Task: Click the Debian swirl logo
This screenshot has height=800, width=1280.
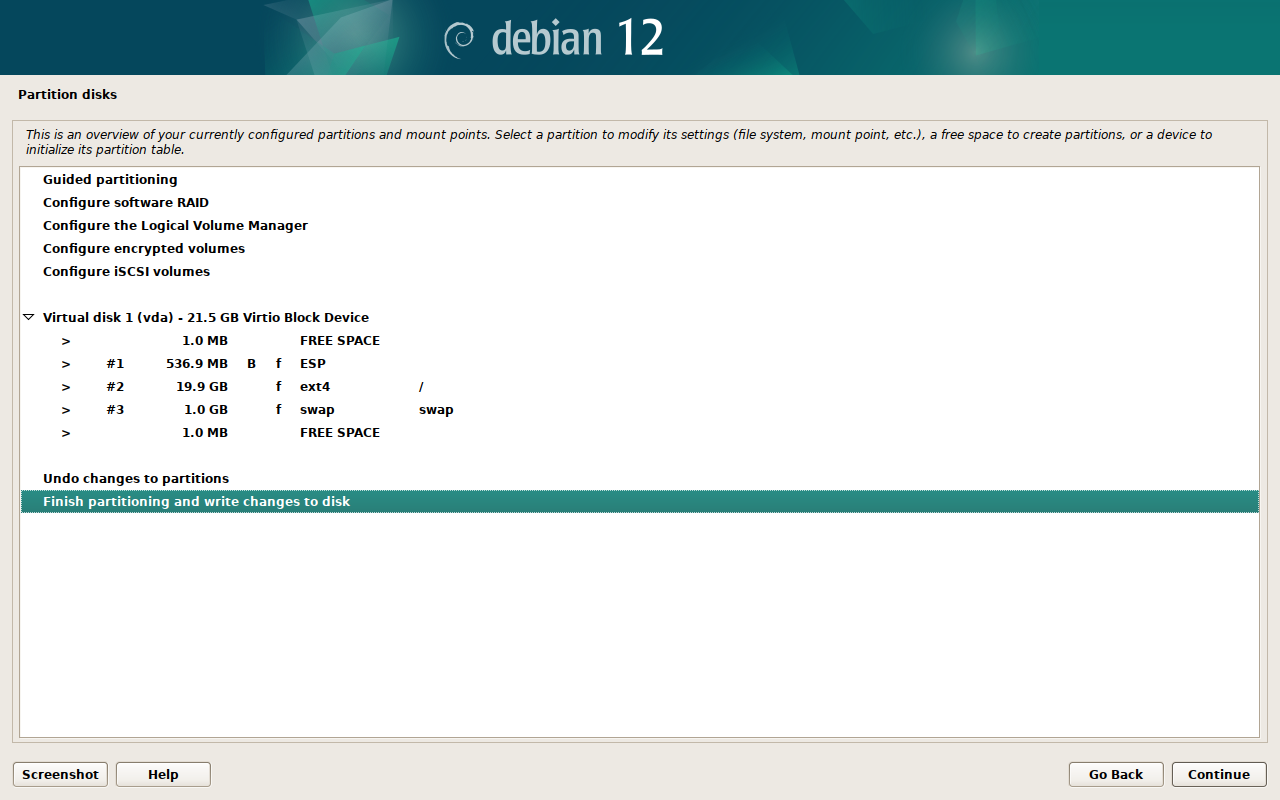Action: (x=459, y=39)
